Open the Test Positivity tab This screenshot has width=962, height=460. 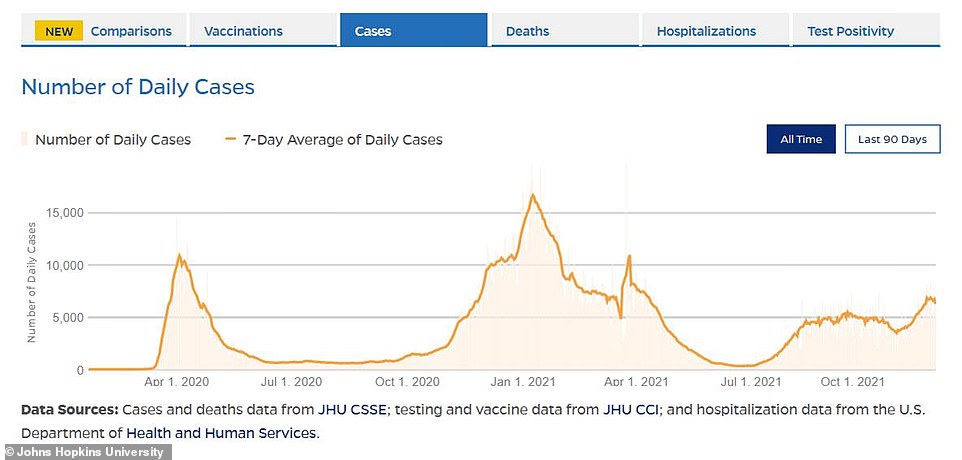[x=850, y=31]
